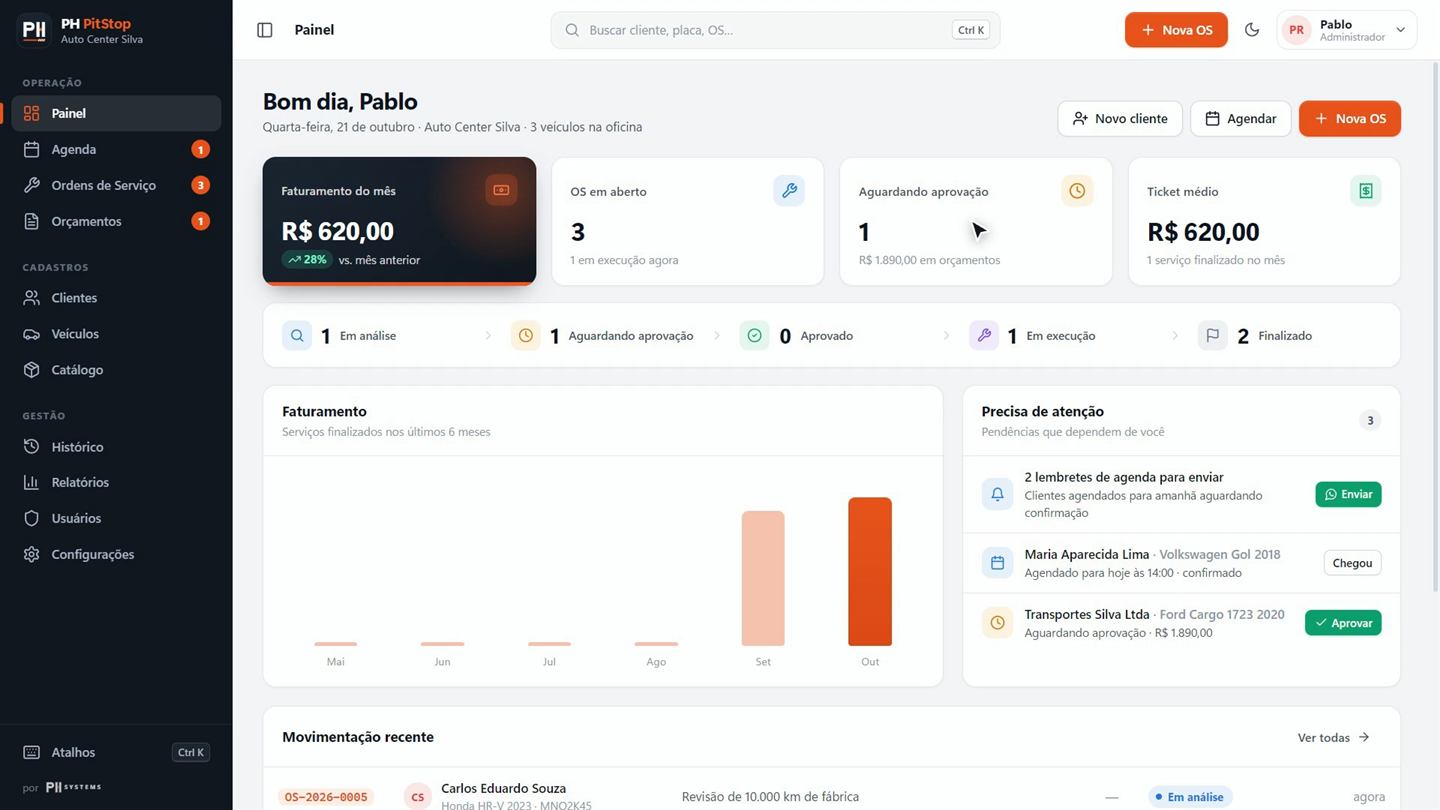This screenshot has height=810, width=1440.
Task: Click the Aprovado check-circle icon
Action: point(755,336)
